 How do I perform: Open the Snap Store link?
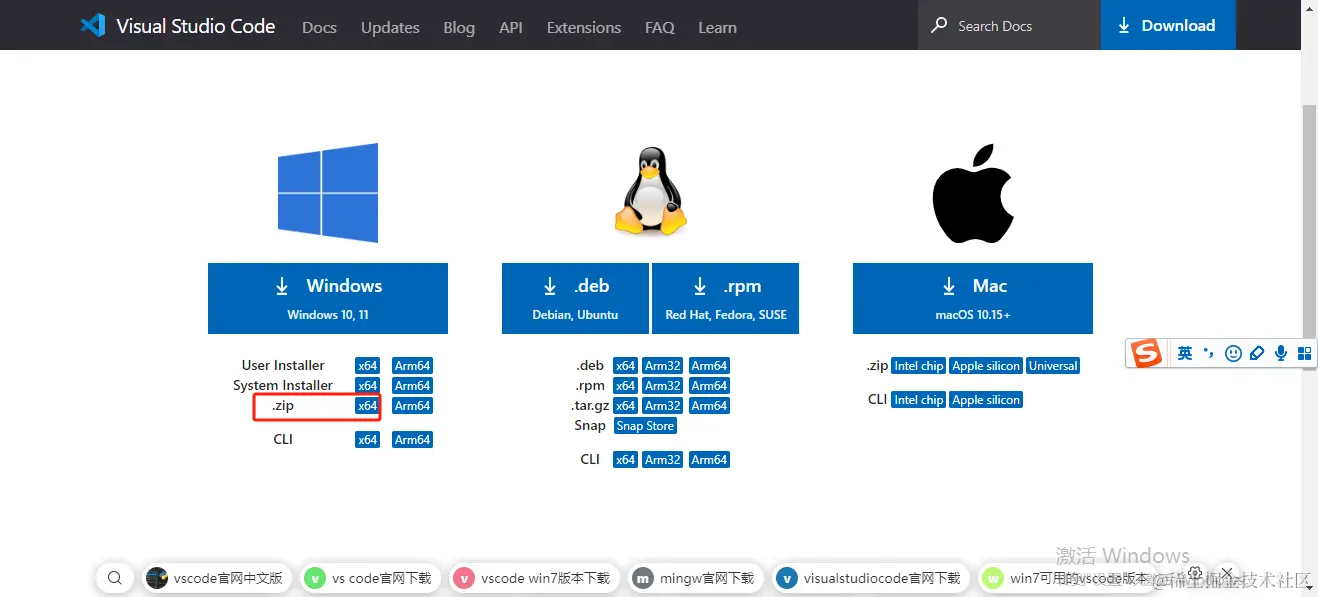pos(645,426)
